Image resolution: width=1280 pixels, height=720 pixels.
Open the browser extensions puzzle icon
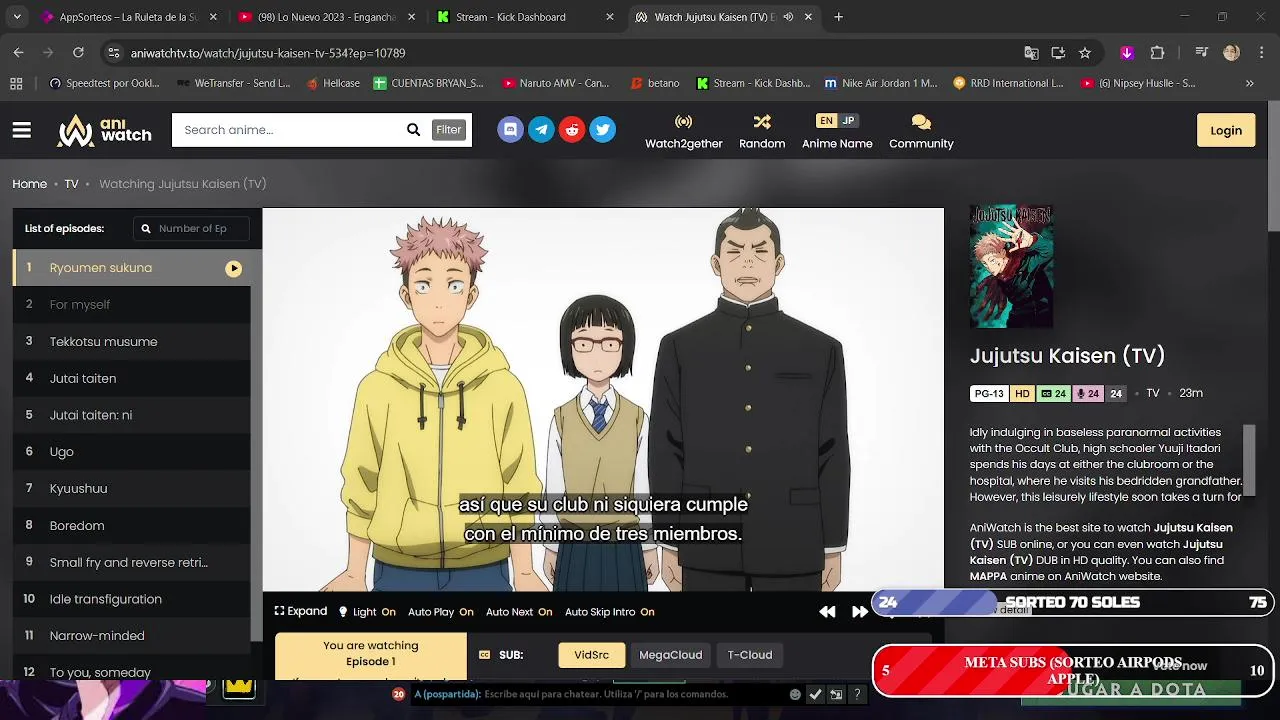tap(1157, 53)
